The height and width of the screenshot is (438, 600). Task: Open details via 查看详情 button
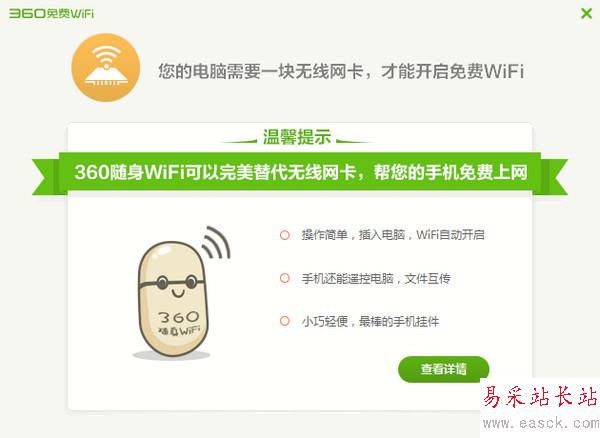tap(443, 369)
